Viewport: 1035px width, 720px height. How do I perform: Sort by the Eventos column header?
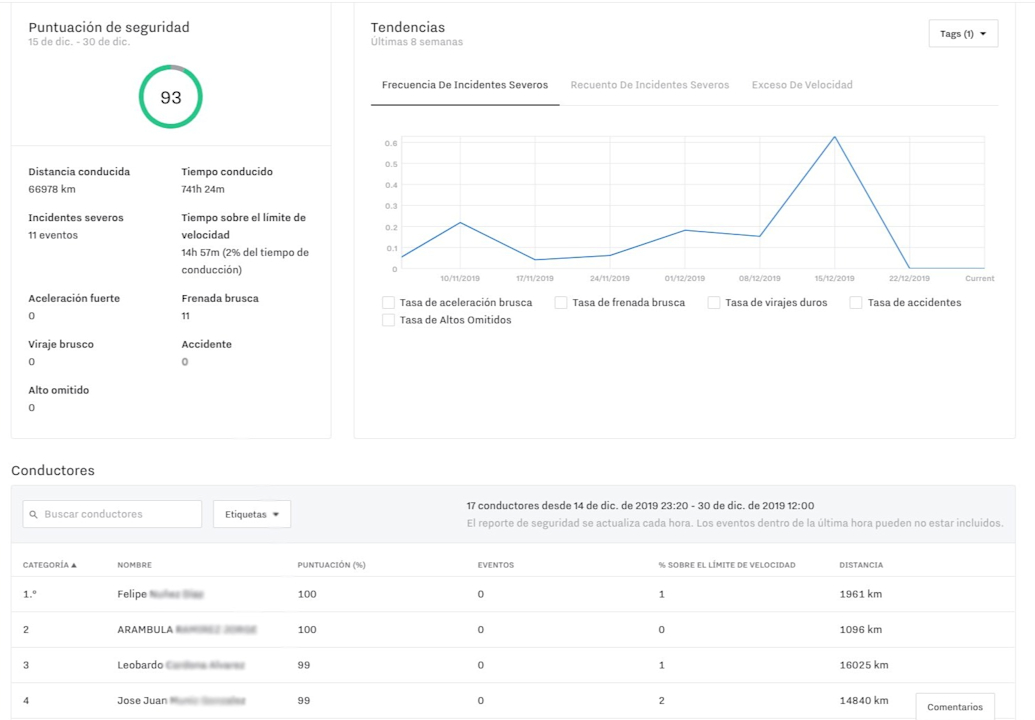click(x=496, y=566)
